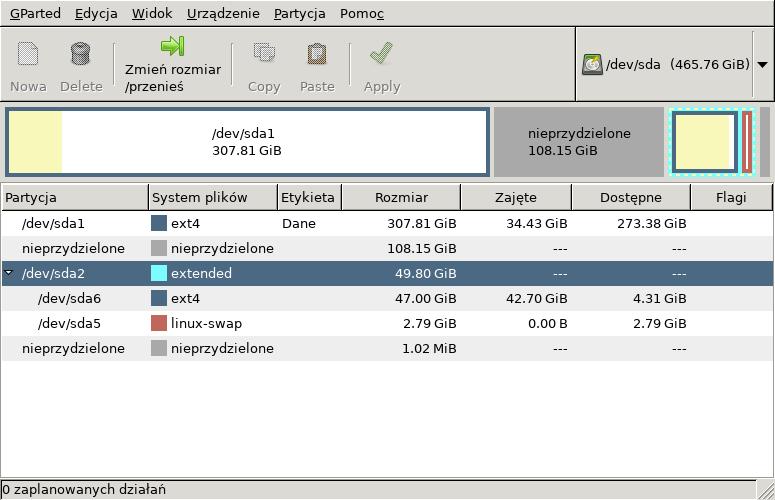775x500 pixels.
Task: Open the /dev/sda device dropdown arrow
Action: click(x=762, y=65)
